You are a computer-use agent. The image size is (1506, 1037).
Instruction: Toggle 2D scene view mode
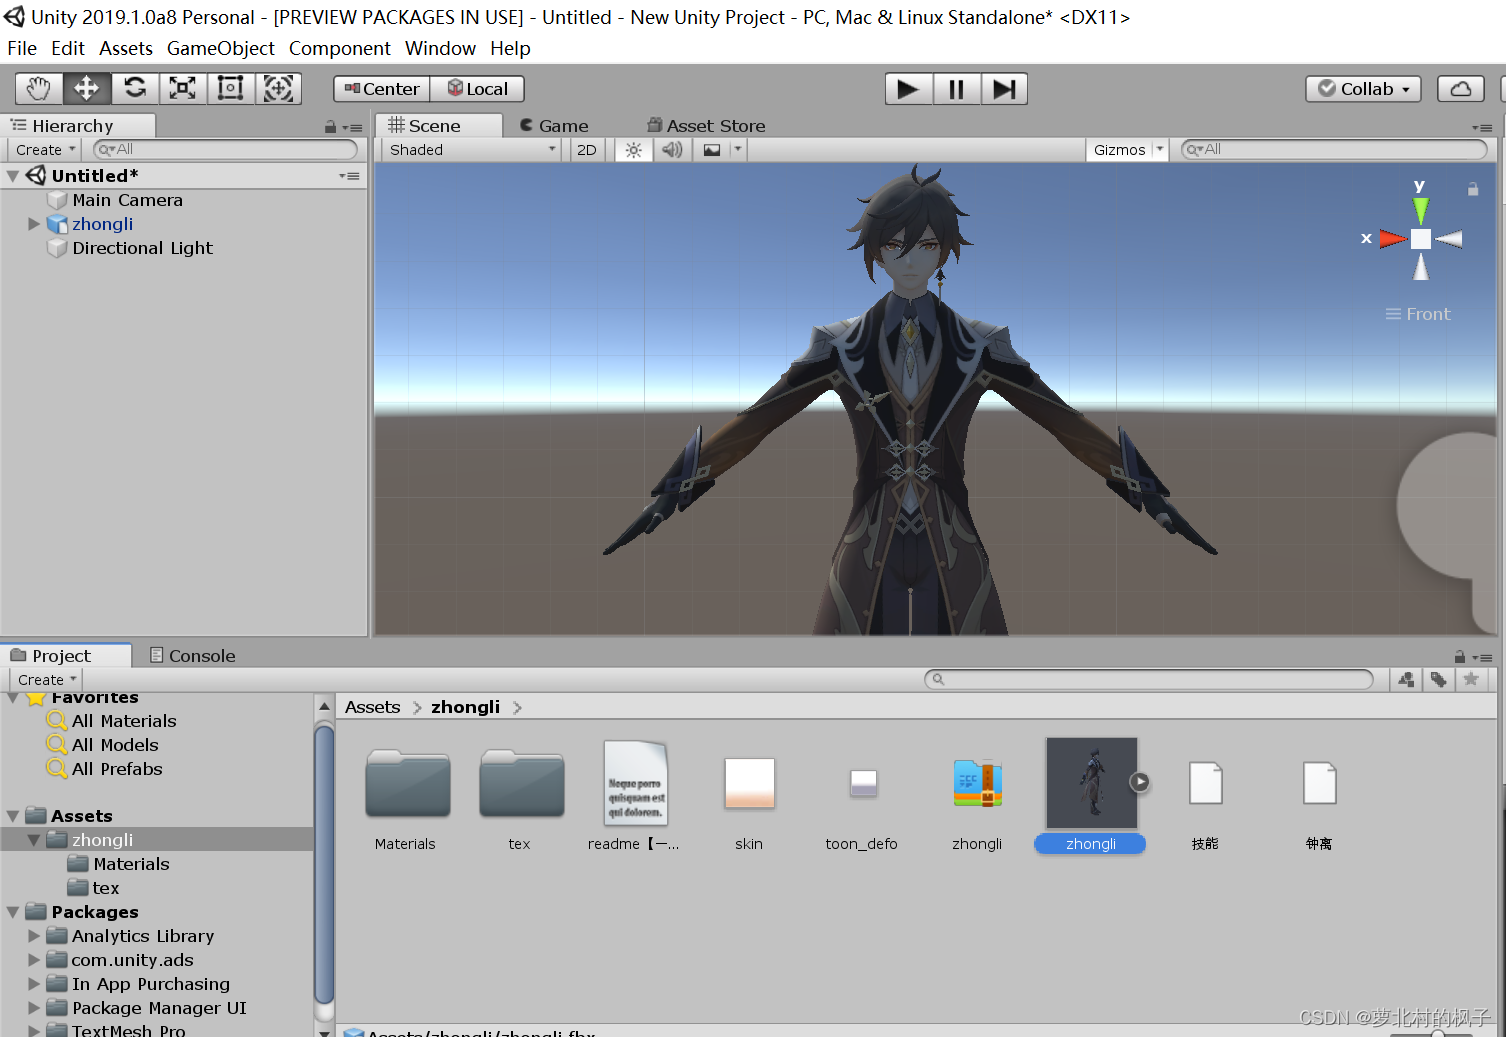point(587,150)
